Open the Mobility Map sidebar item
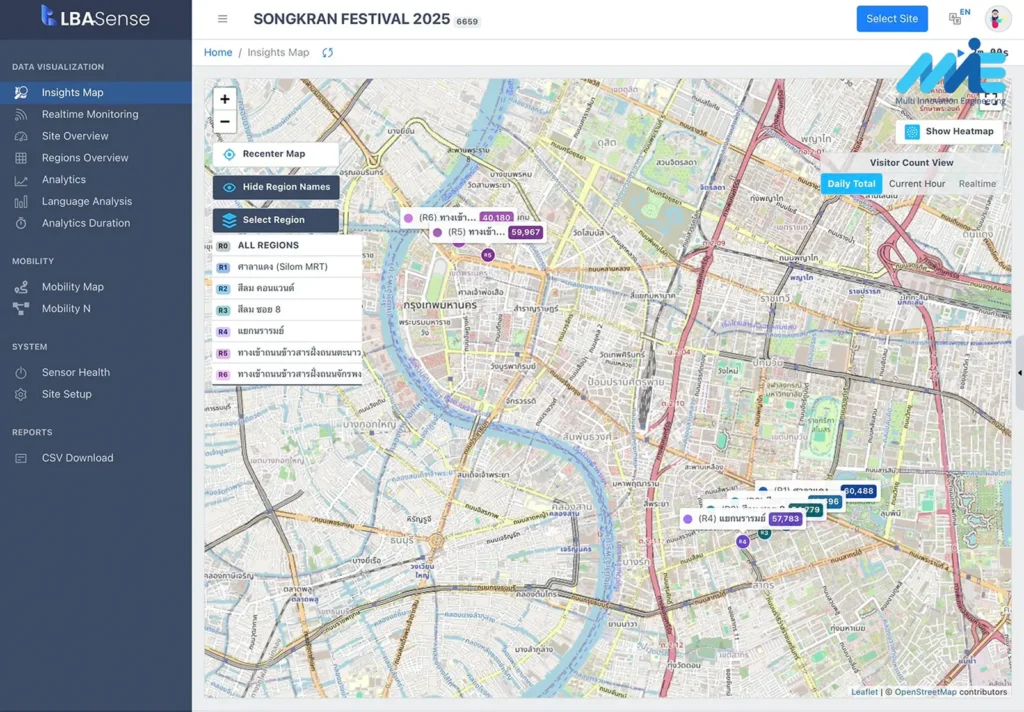The image size is (1024, 712). (72, 287)
